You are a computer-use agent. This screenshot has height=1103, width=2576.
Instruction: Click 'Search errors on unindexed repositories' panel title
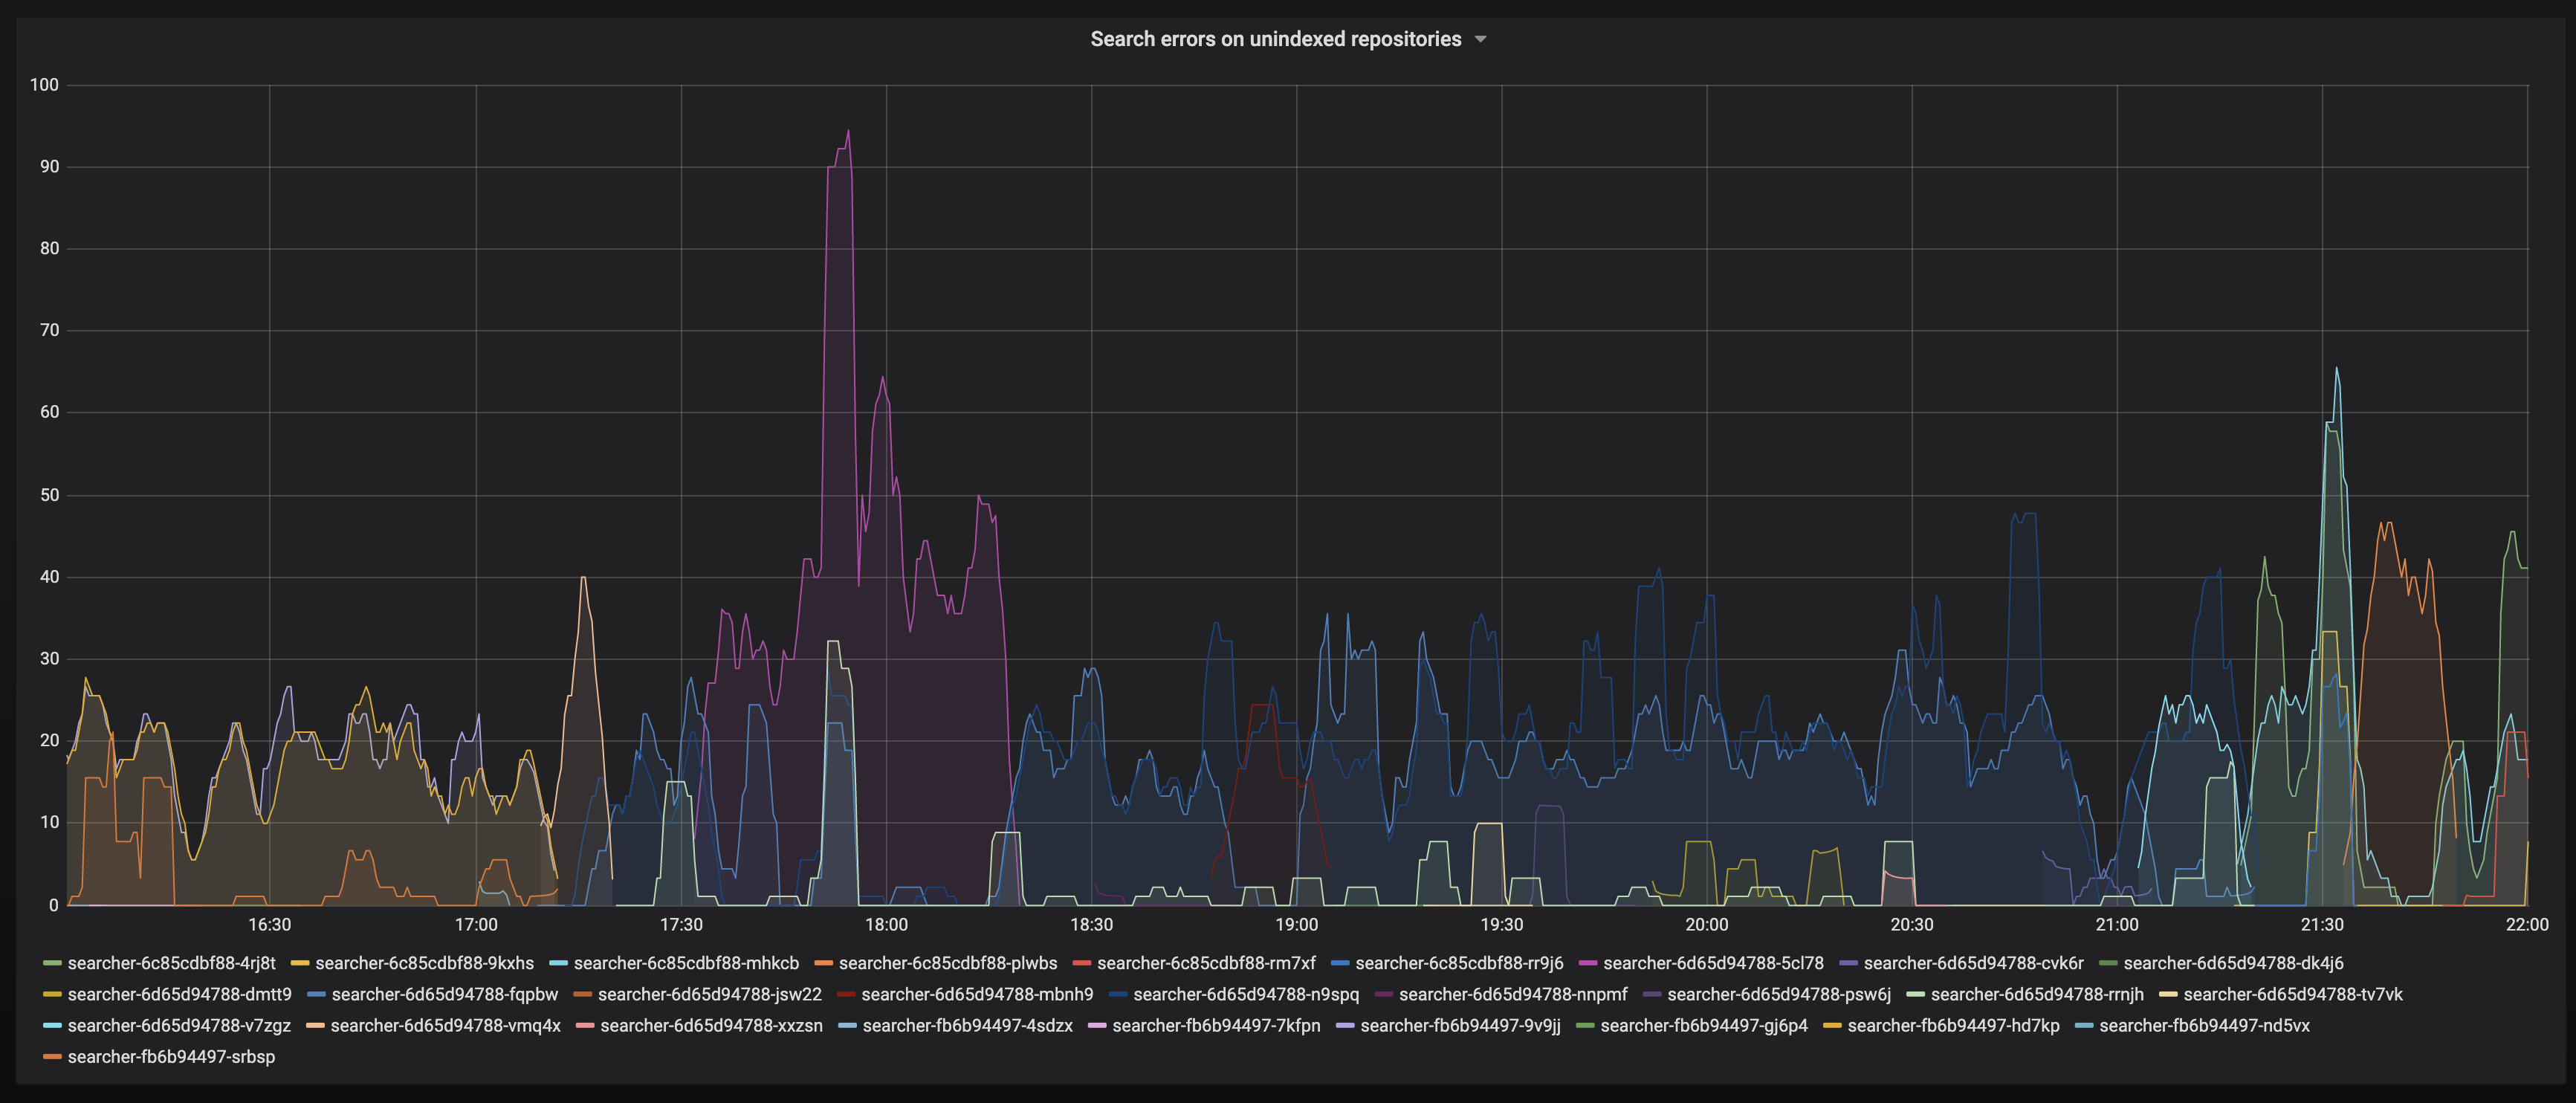pyautogui.click(x=1275, y=39)
